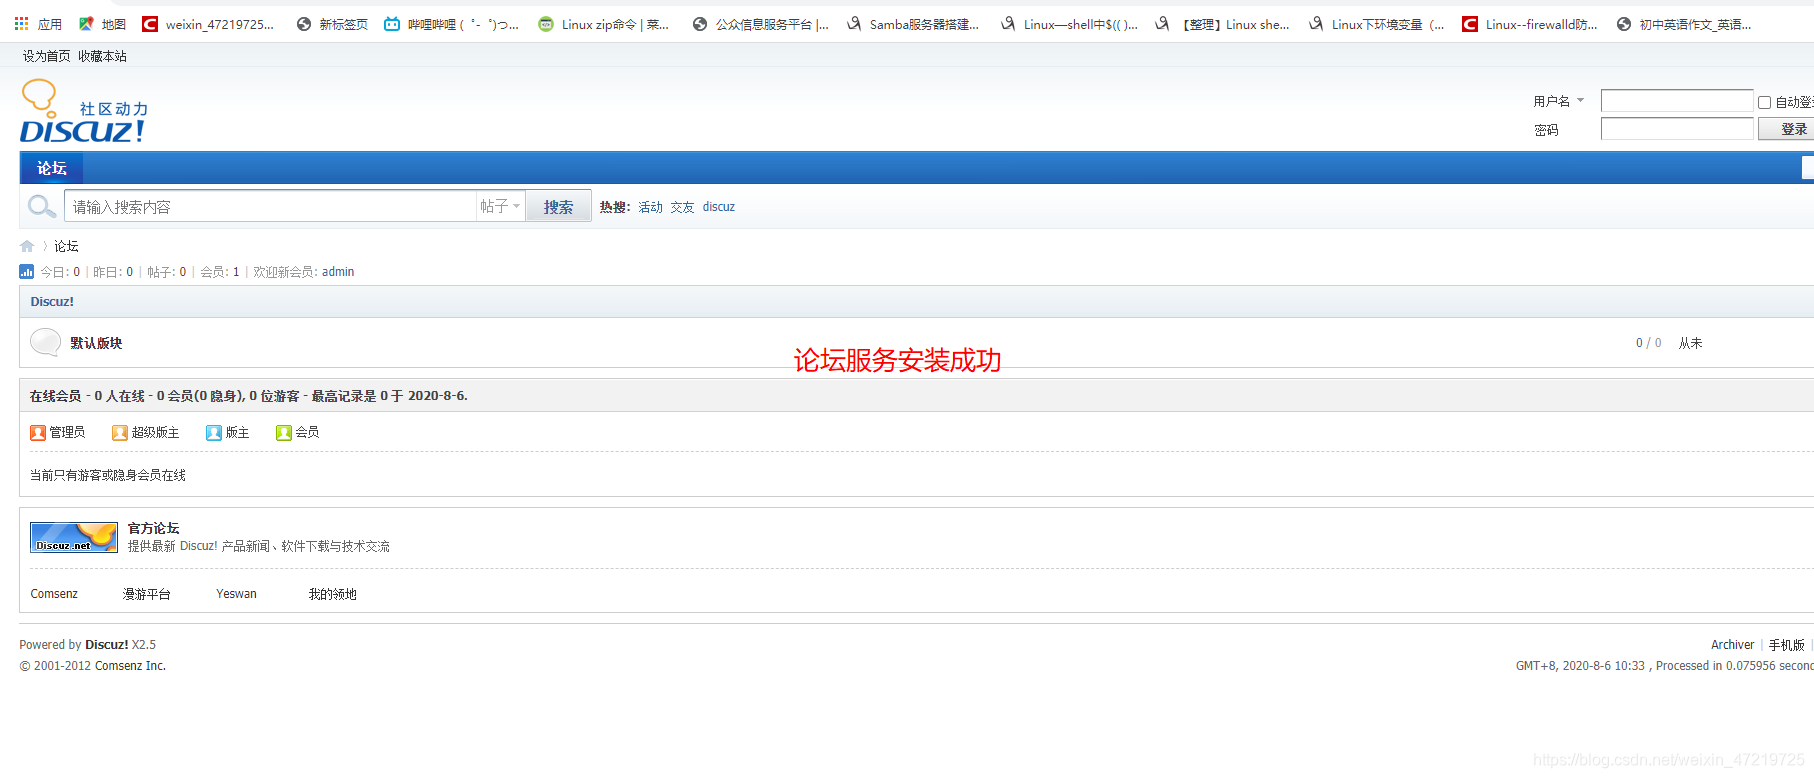Viewport: 1814px width, 778px height.
Task: Open the Linux—shell中$(( )) bookmark
Action: [x=1068, y=24]
